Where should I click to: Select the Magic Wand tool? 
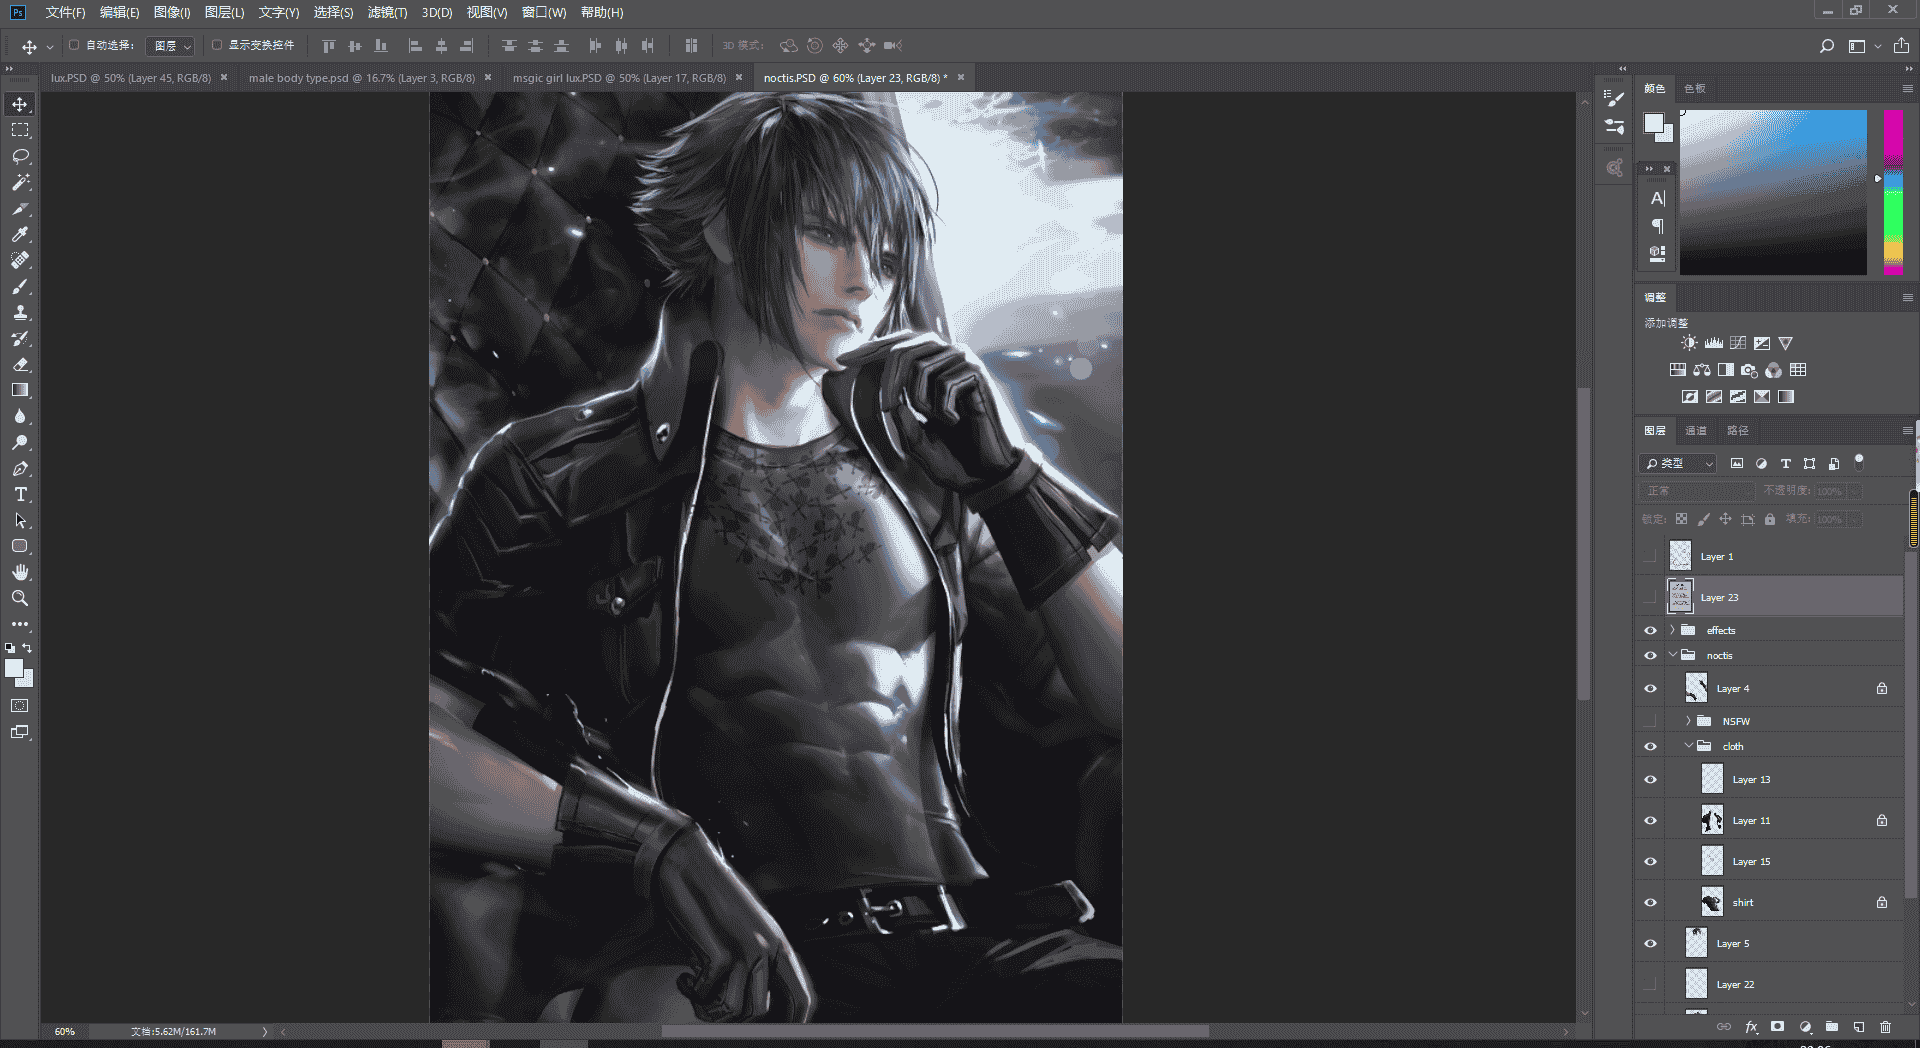click(20, 182)
